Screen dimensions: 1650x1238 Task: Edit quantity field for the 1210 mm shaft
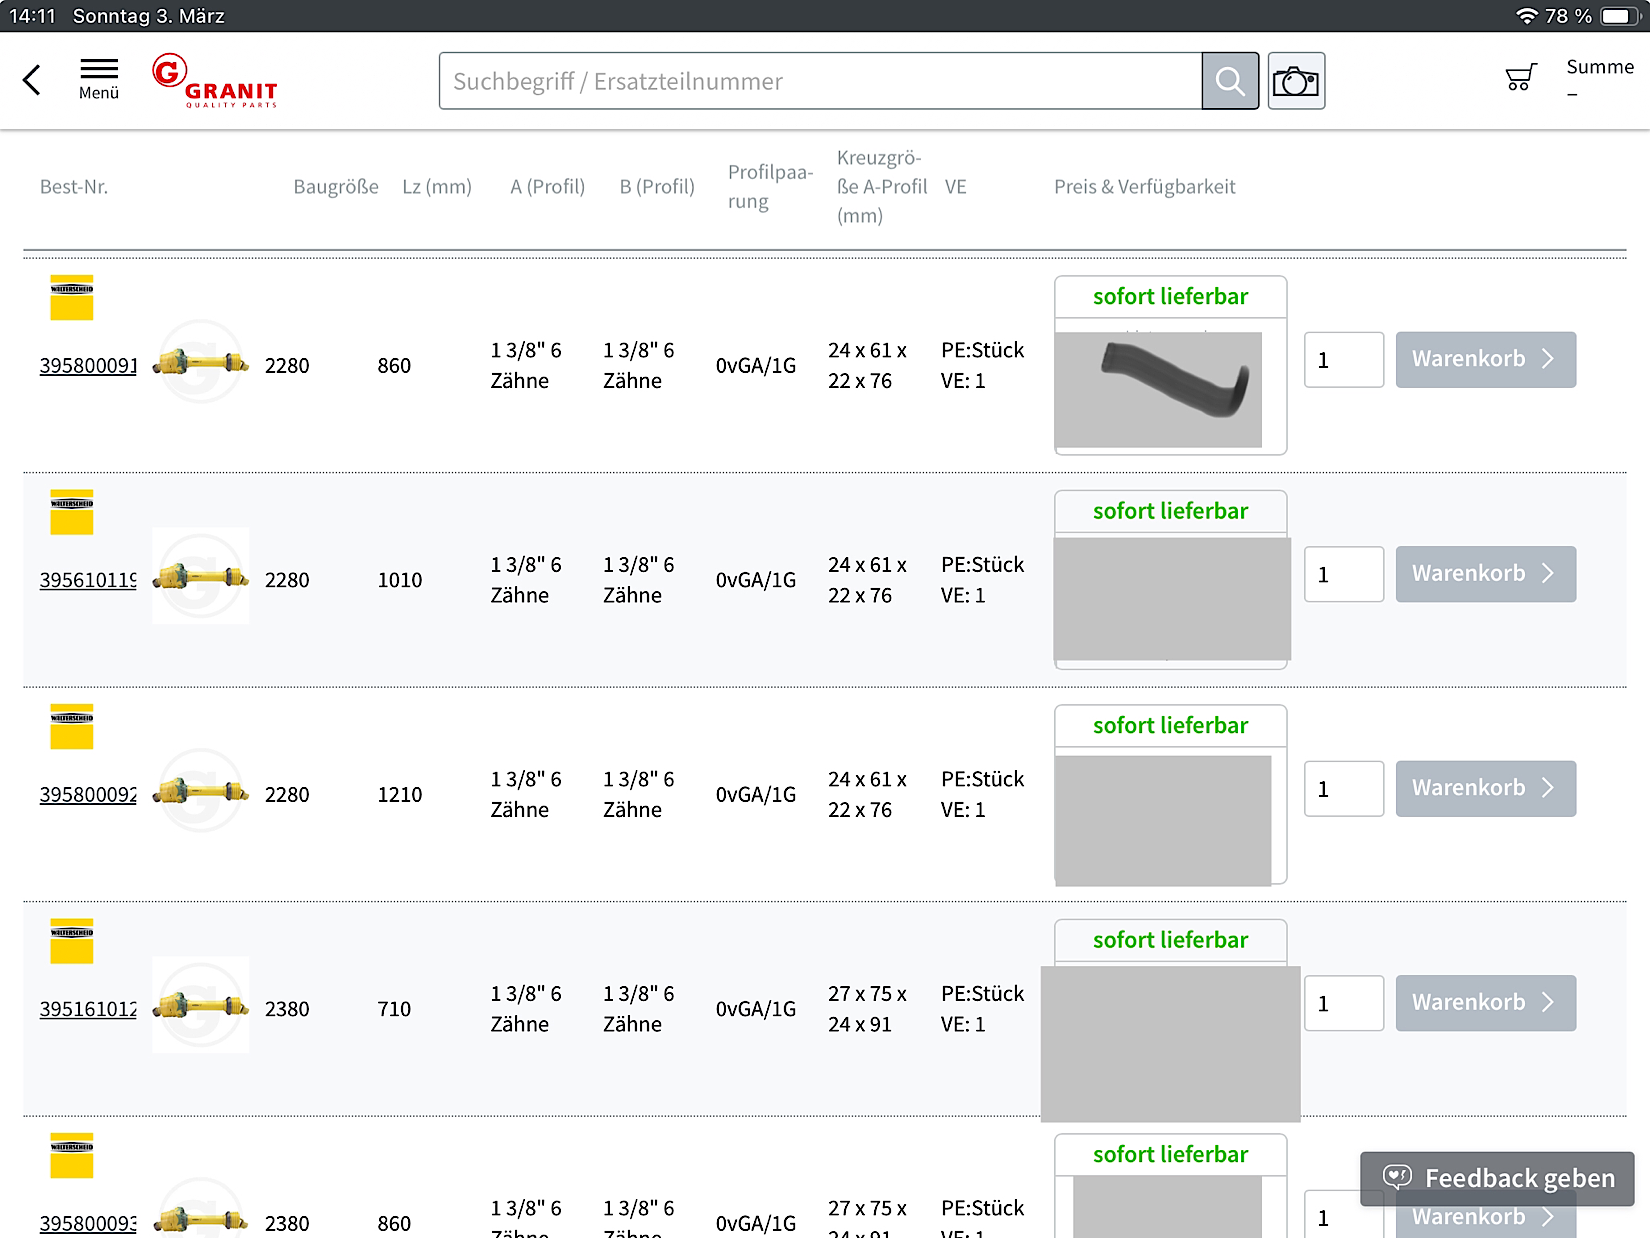click(1343, 789)
